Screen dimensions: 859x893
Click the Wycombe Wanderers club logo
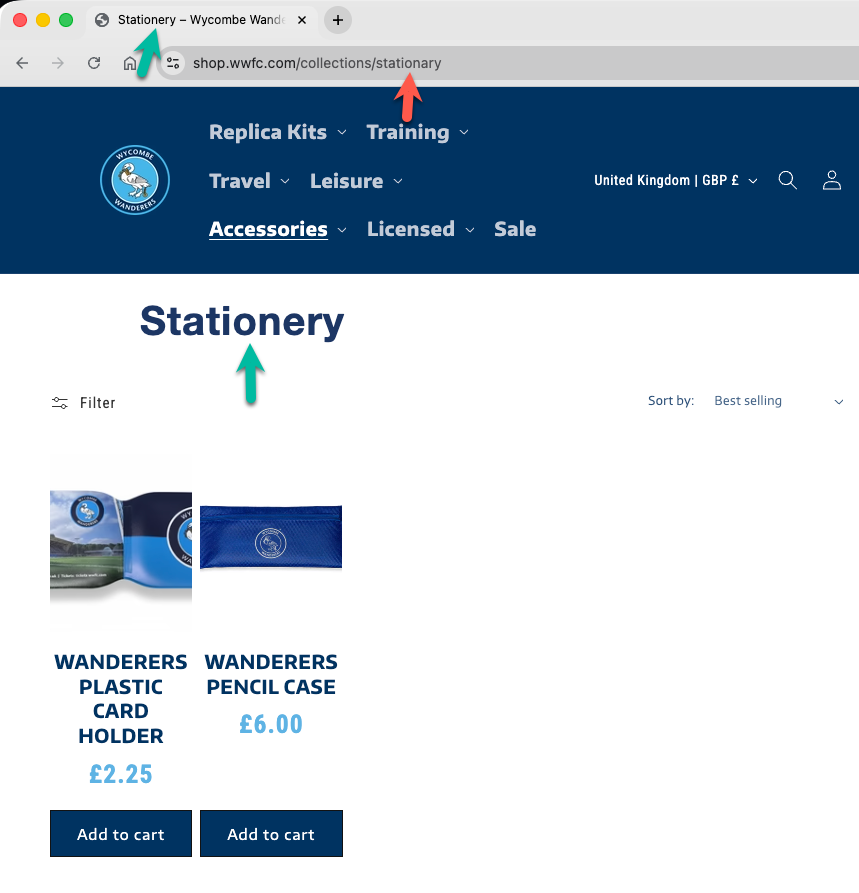[x=135, y=180]
